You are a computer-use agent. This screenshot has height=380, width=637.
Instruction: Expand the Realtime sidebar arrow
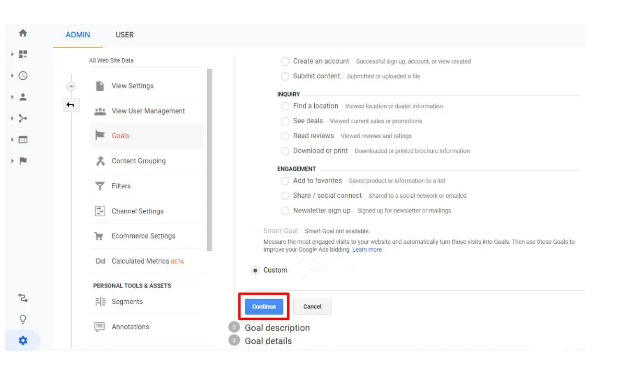[12, 76]
